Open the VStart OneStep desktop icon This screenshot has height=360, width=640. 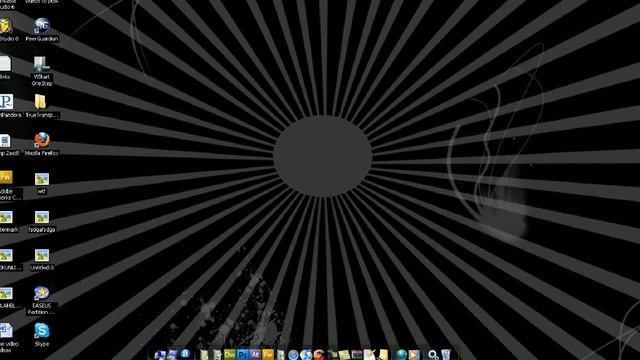point(42,71)
